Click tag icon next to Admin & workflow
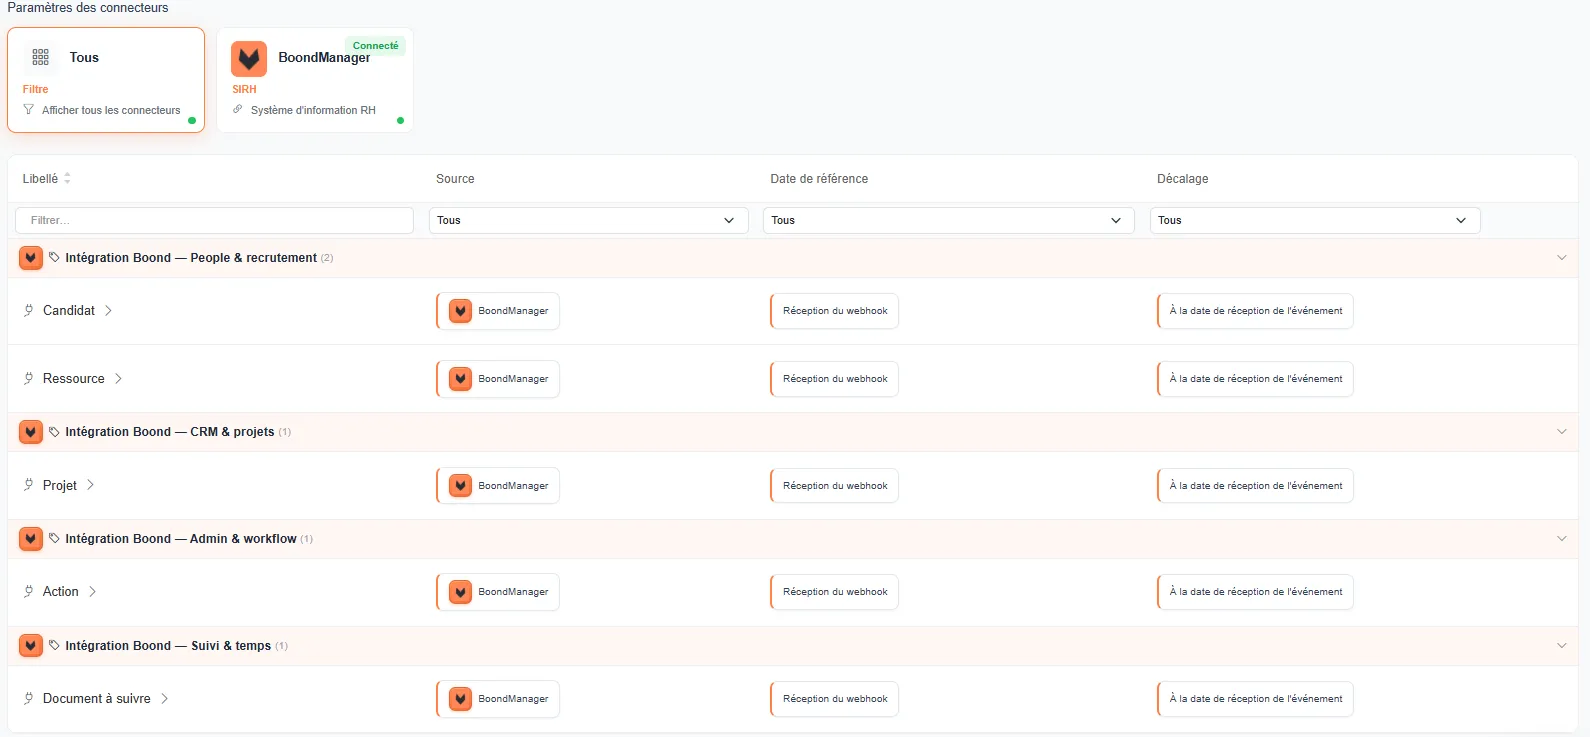 tap(54, 539)
